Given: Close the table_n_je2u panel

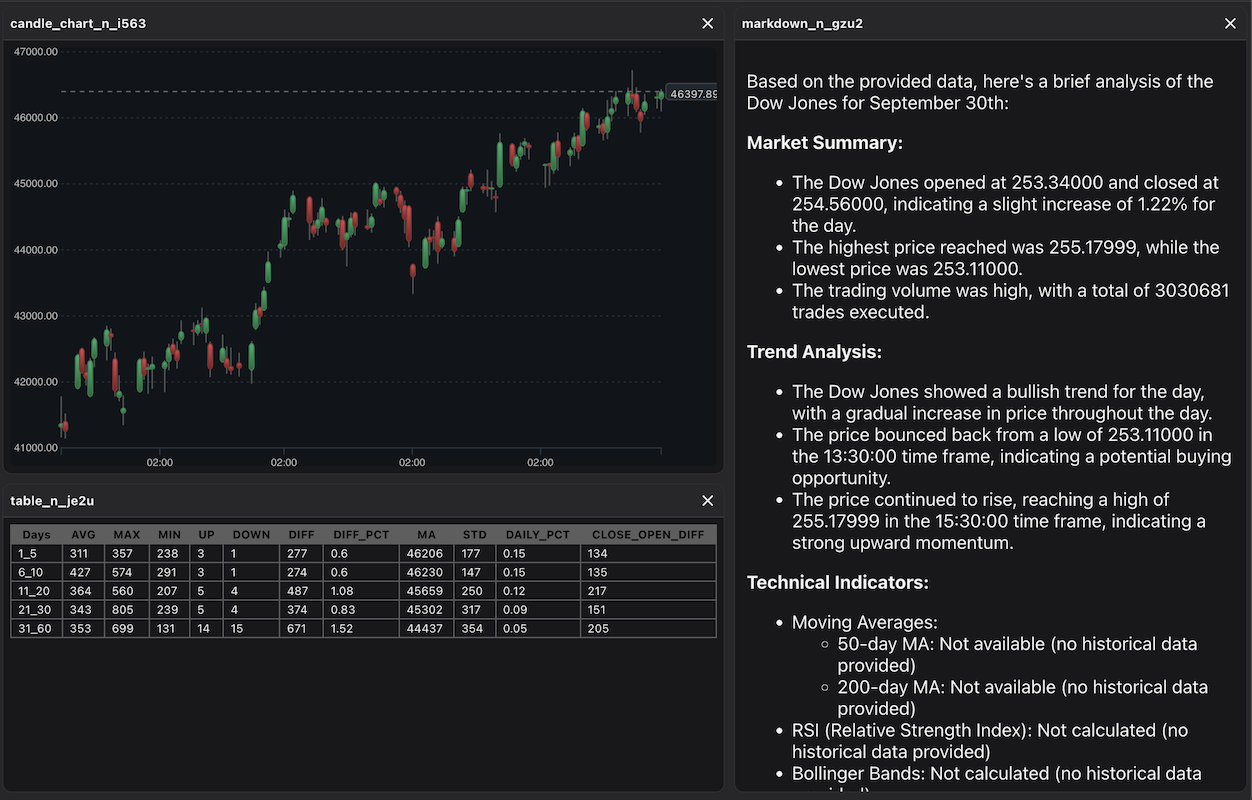Looking at the screenshot, I should (708, 500).
